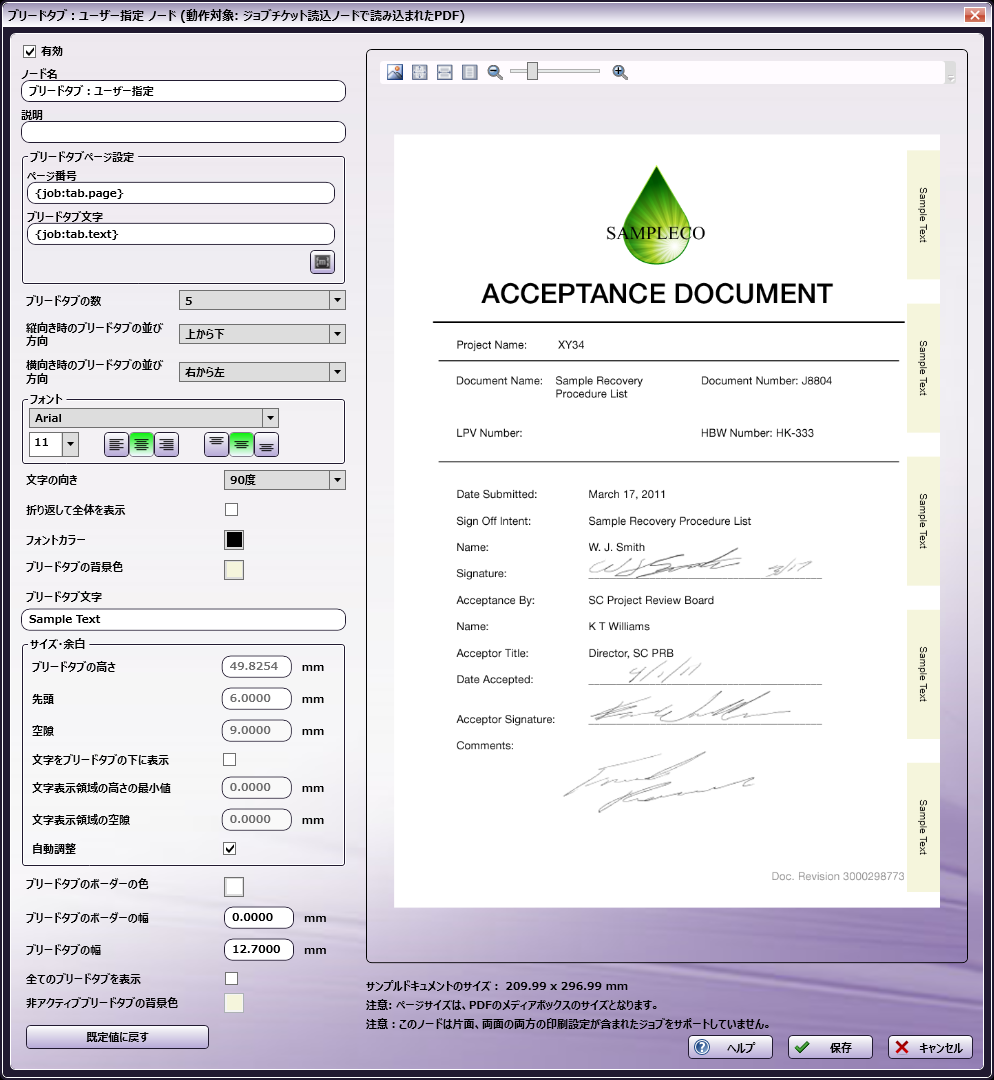Set vertical alignment to top
994x1080 pixels.
[x=216, y=445]
